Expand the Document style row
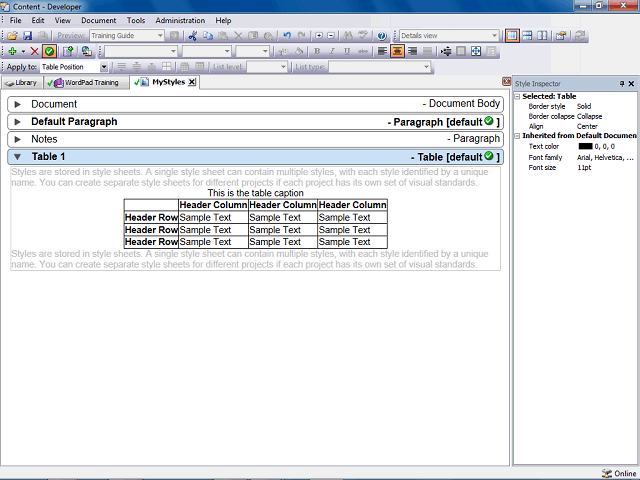640x480 pixels. coord(18,104)
